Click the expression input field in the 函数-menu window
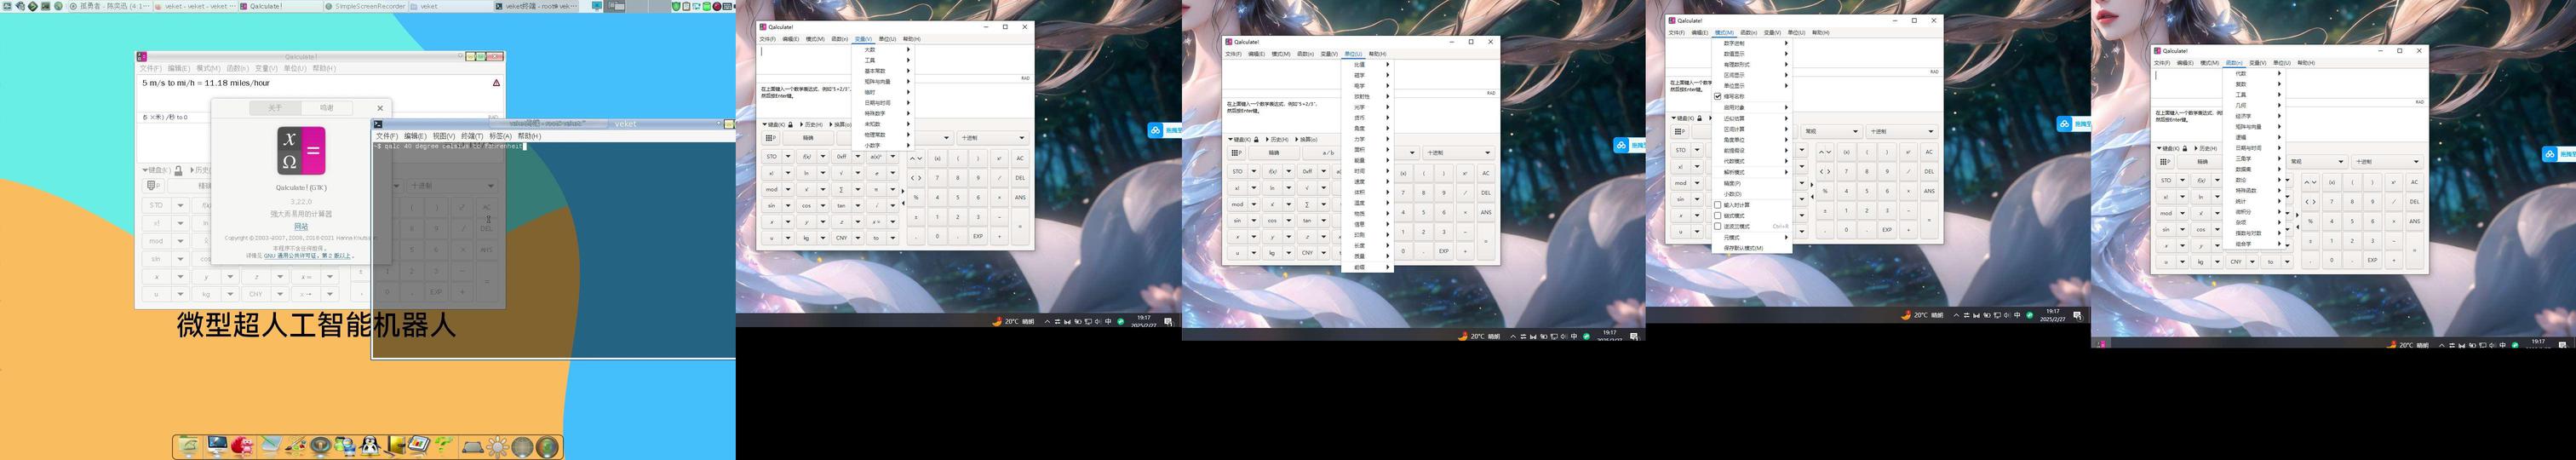The height and width of the screenshot is (460, 2576). tap(2290, 82)
